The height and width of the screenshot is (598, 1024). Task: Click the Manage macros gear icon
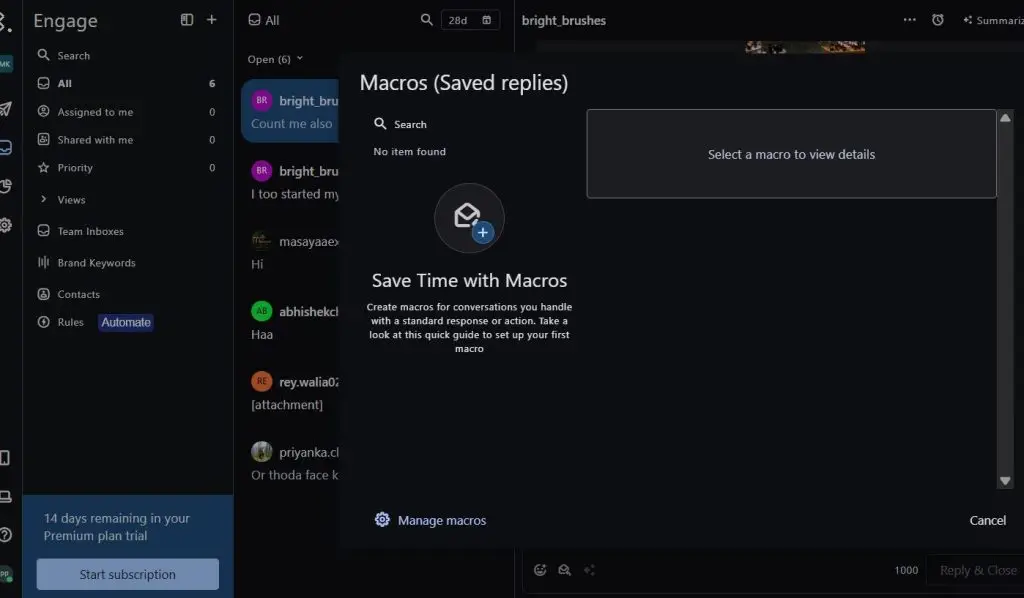(x=382, y=520)
